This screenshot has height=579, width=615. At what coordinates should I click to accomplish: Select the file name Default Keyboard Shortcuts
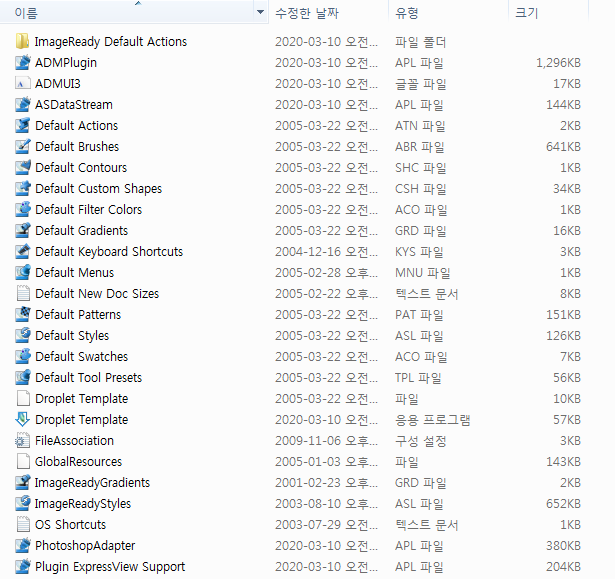point(109,251)
